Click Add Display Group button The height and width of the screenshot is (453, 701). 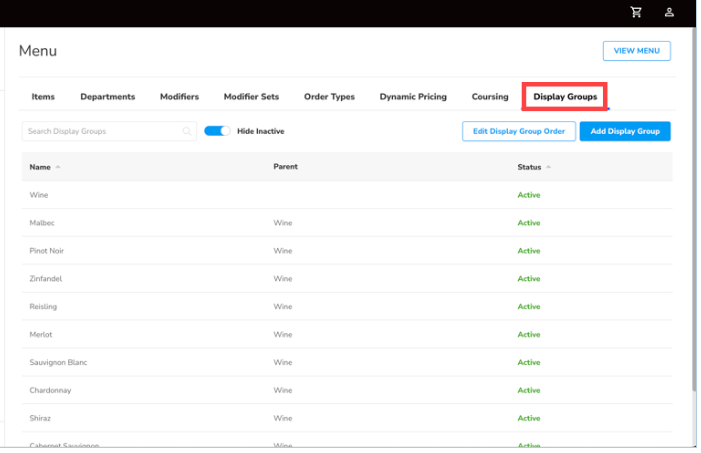tap(625, 131)
